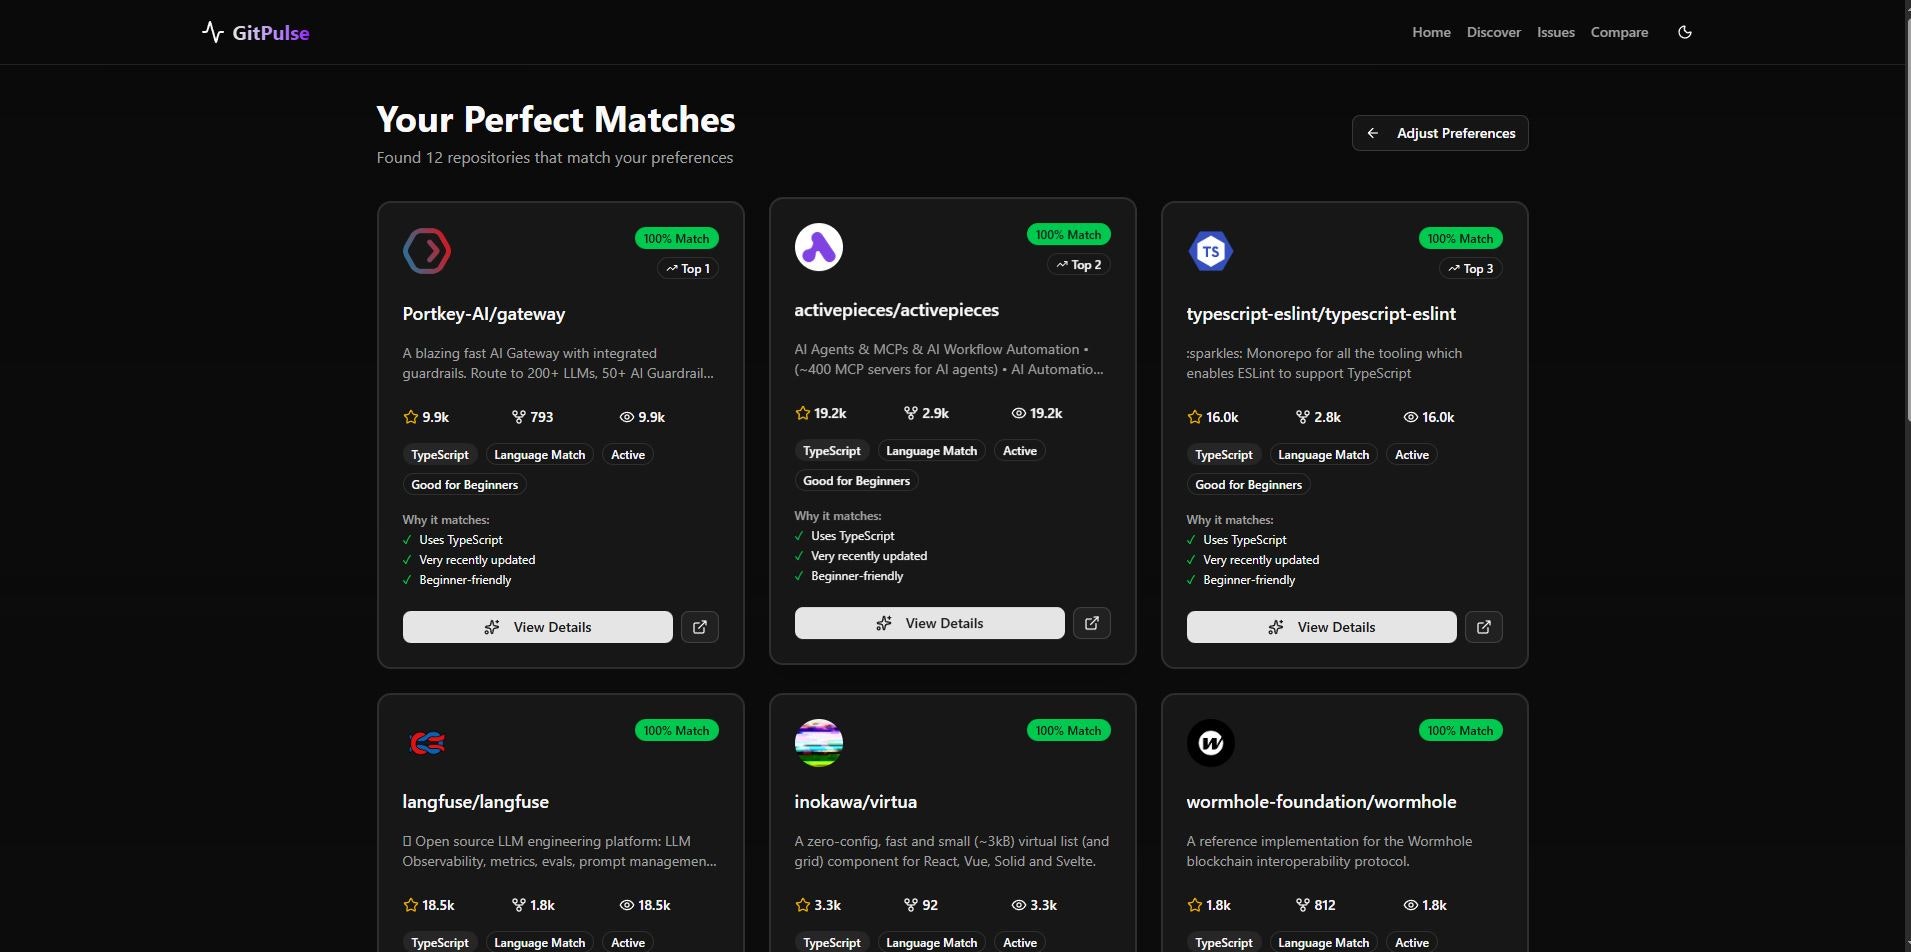Click the inokawa/virtua avatar thumbnail

point(818,742)
